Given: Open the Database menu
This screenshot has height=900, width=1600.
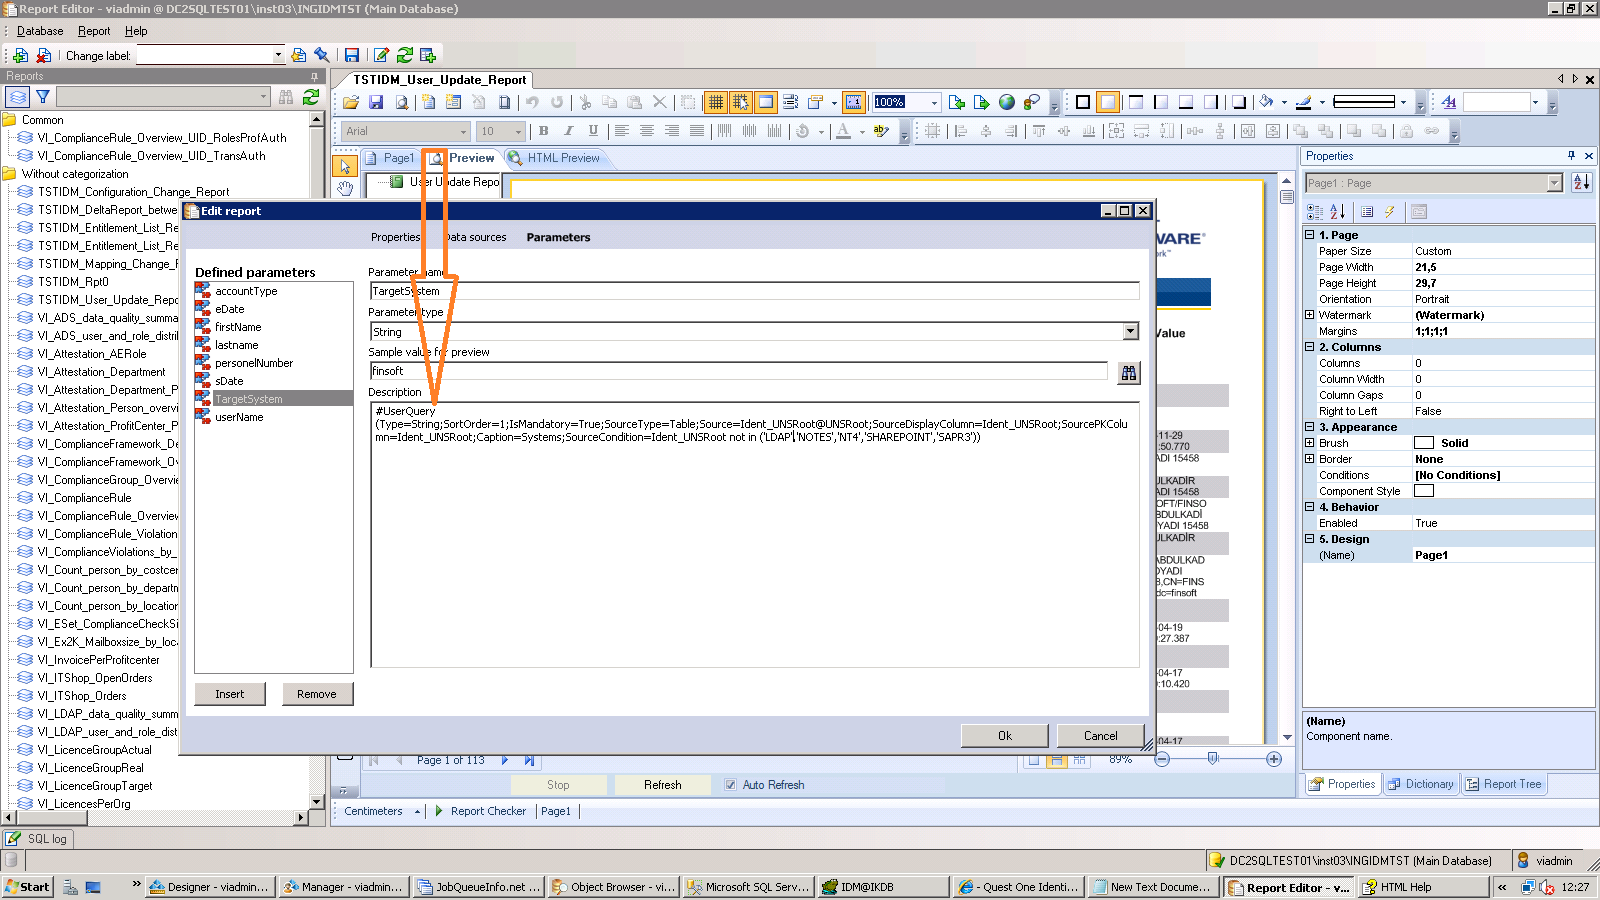Looking at the screenshot, I should [40, 31].
